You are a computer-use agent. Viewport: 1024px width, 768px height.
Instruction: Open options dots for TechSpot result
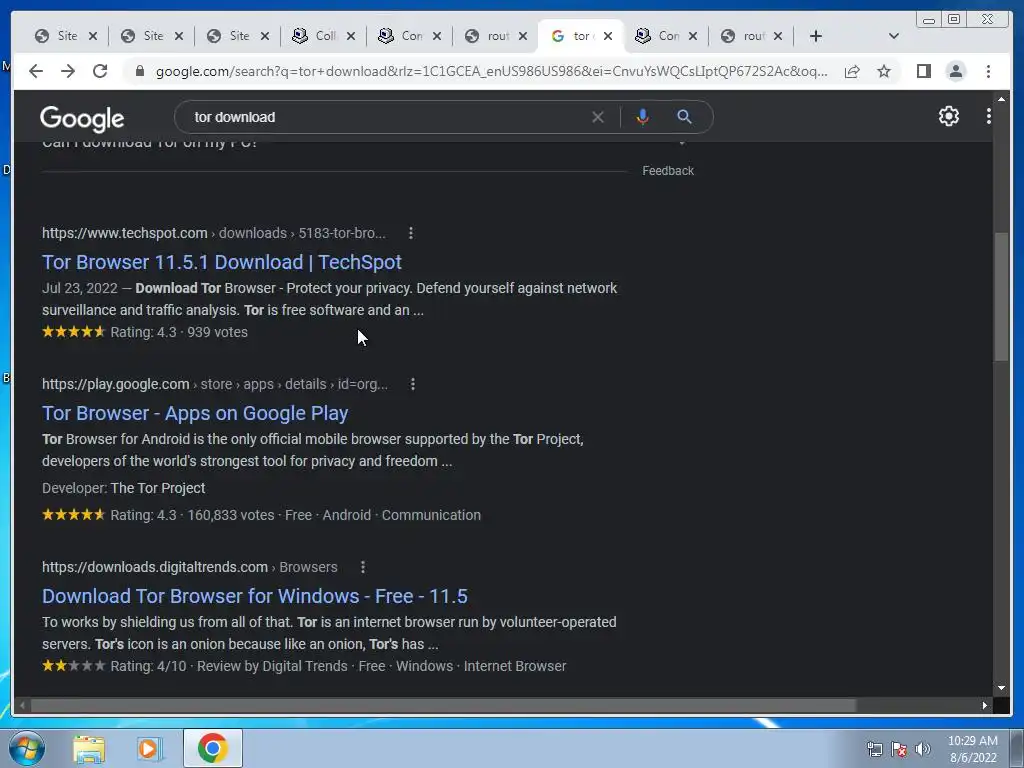410,233
